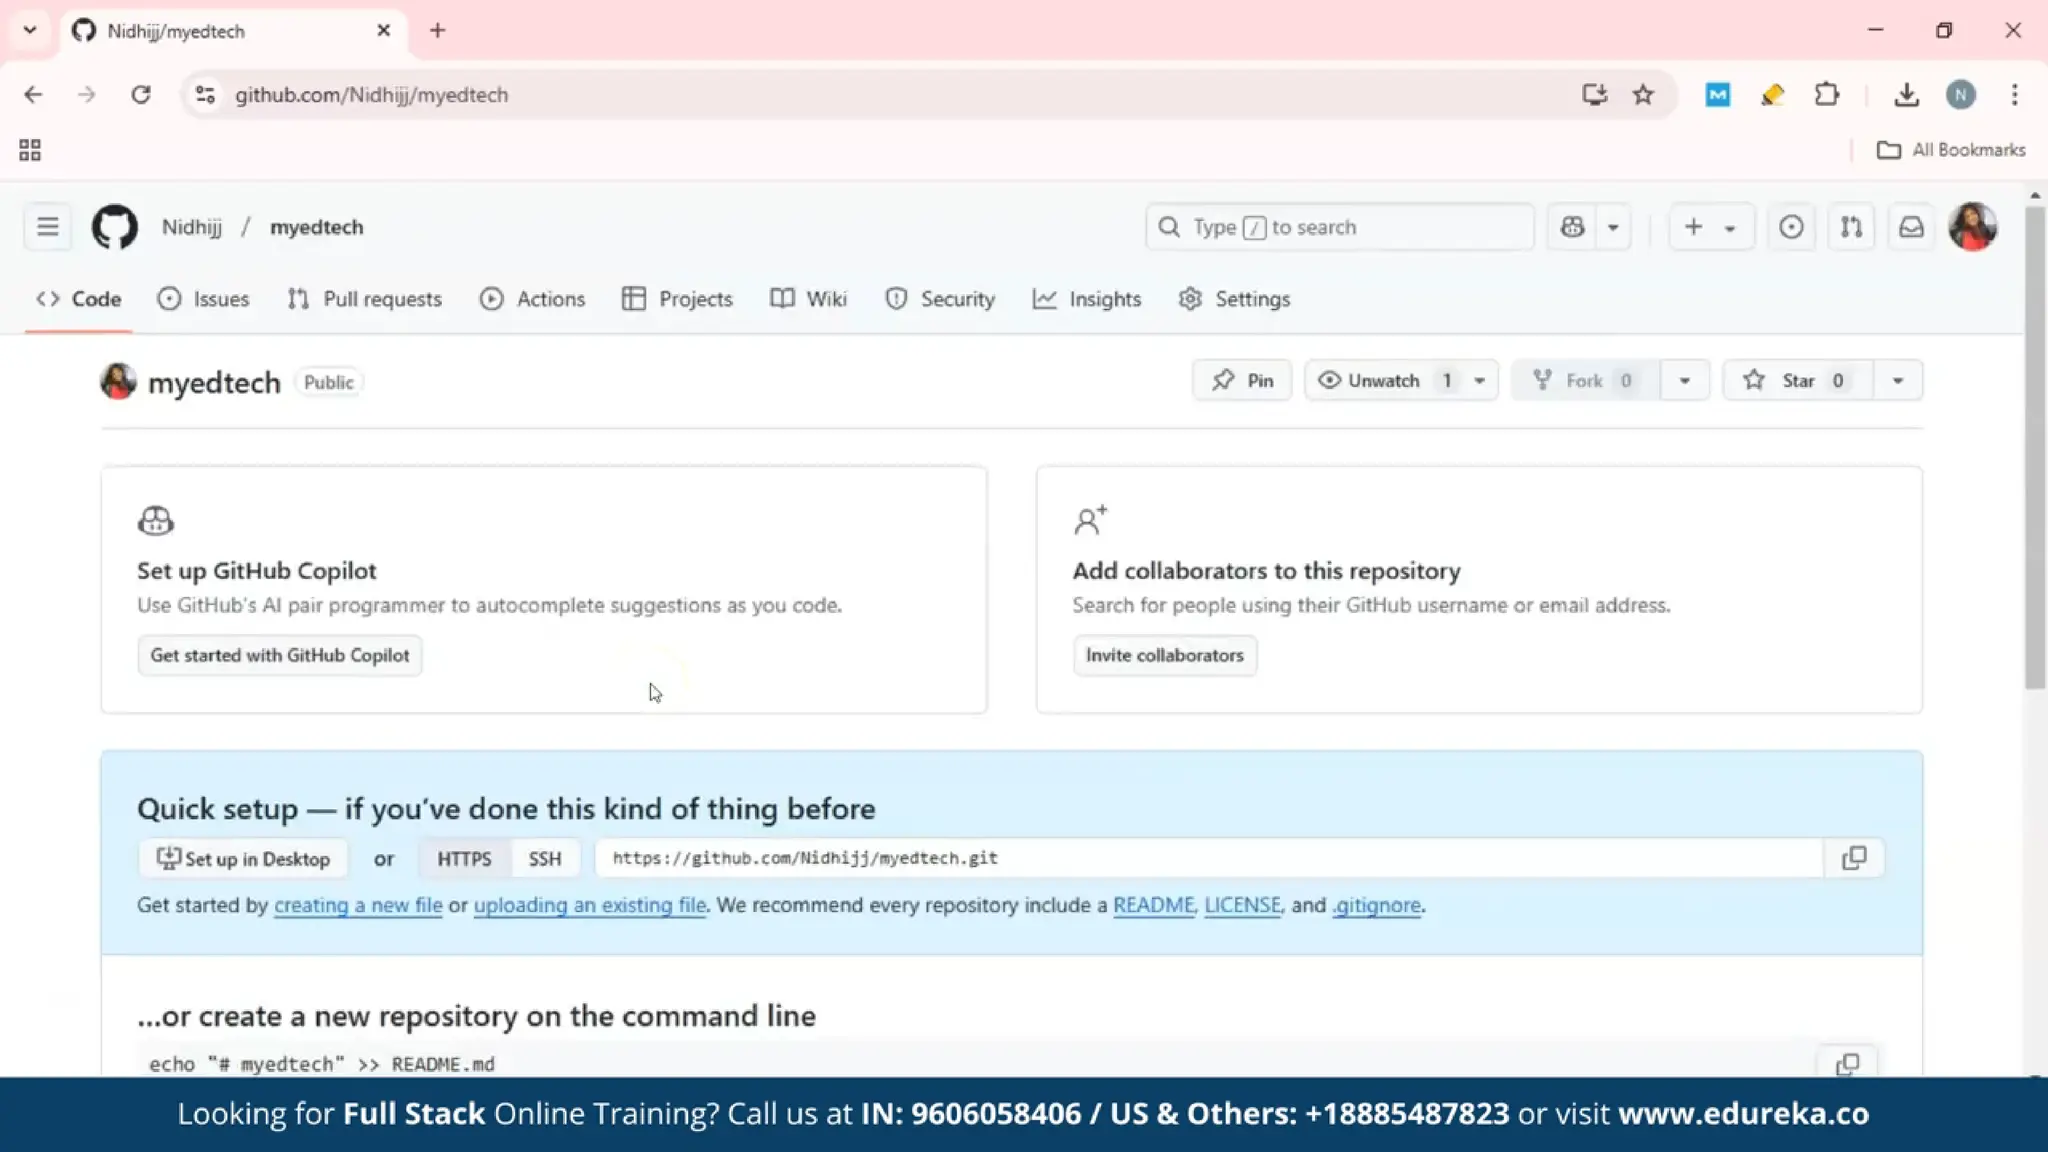This screenshot has height=1152, width=2048.
Task: Open the highlighter browser extension
Action: click(1772, 95)
